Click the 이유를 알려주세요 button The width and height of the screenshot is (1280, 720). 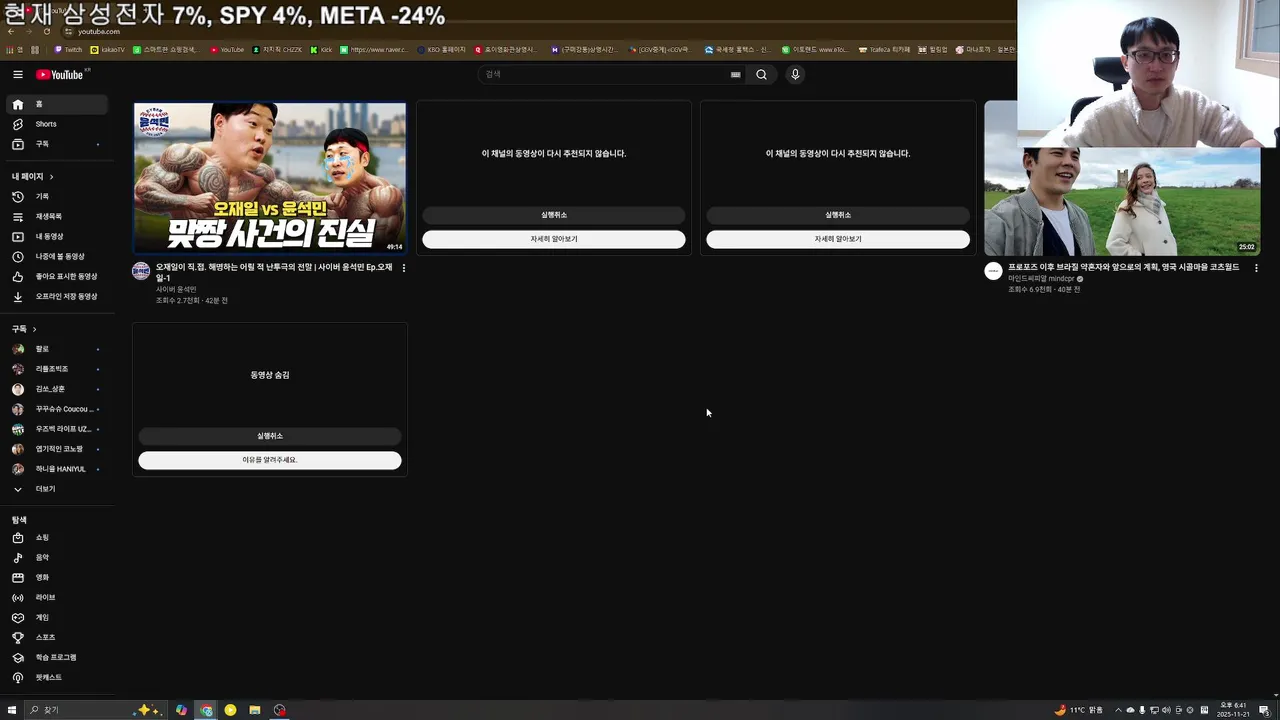pyautogui.click(x=270, y=460)
